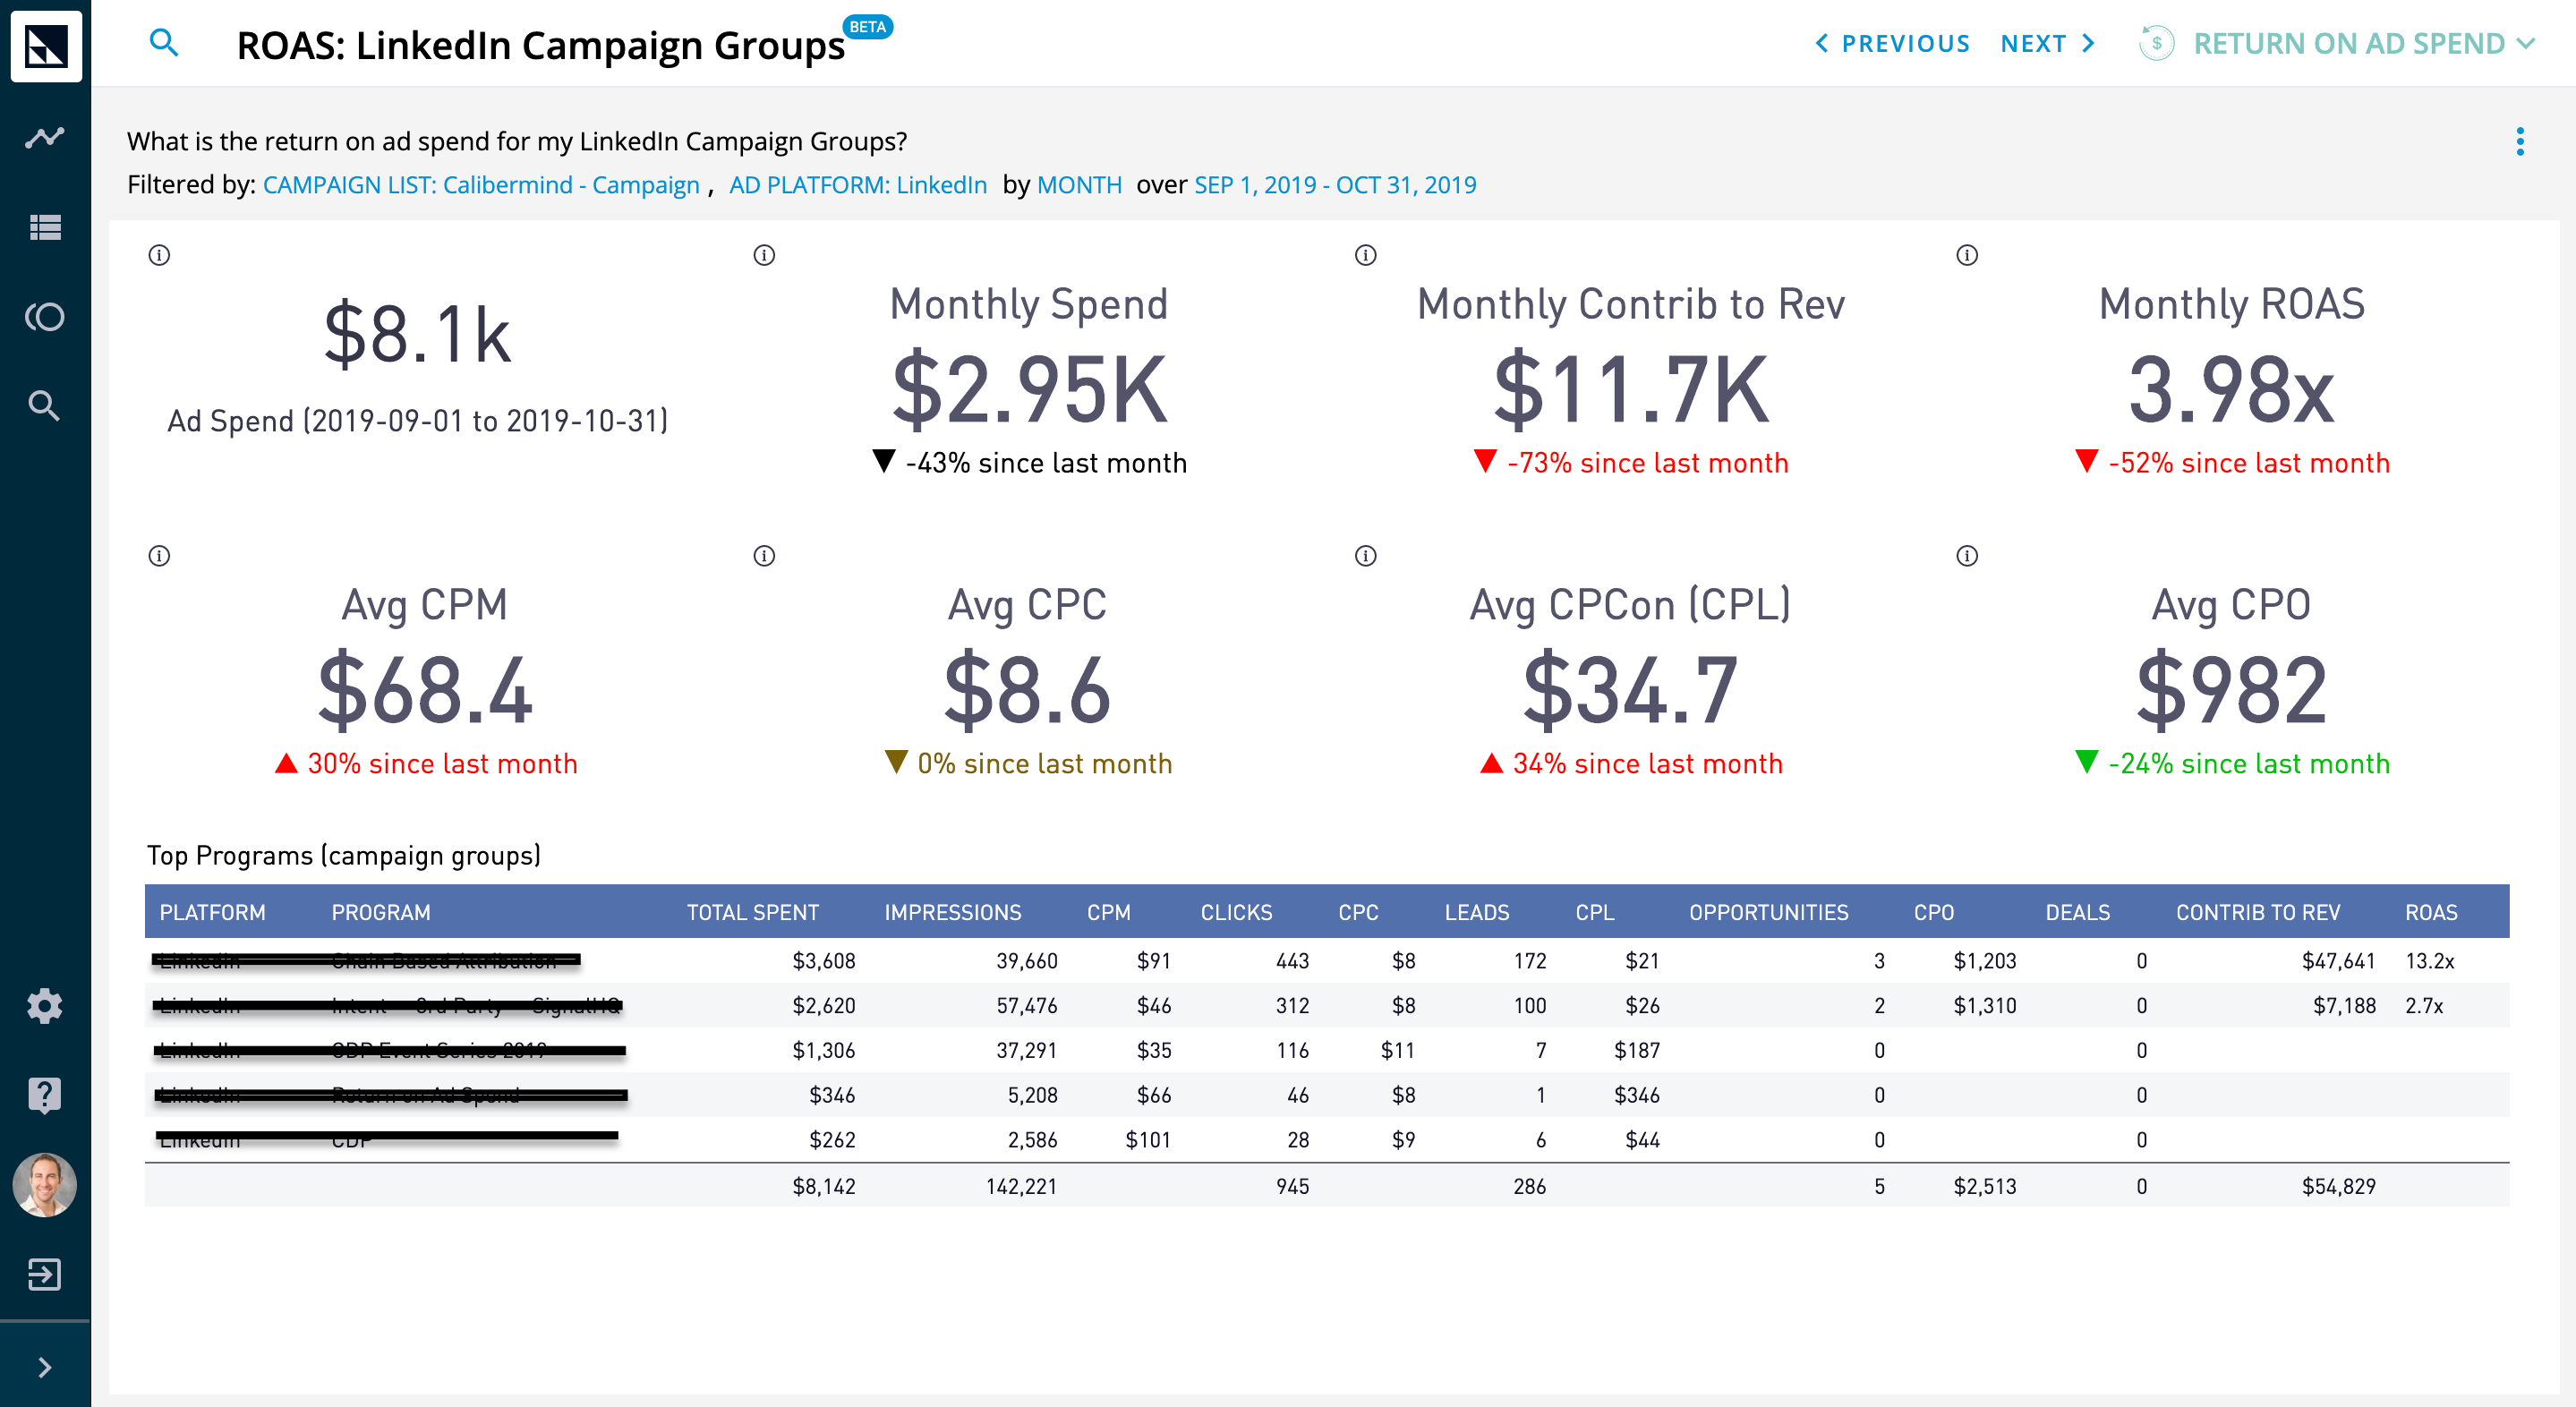Open info icon for Avg CPO tile
The height and width of the screenshot is (1407, 2576).
click(x=1967, y=556)
